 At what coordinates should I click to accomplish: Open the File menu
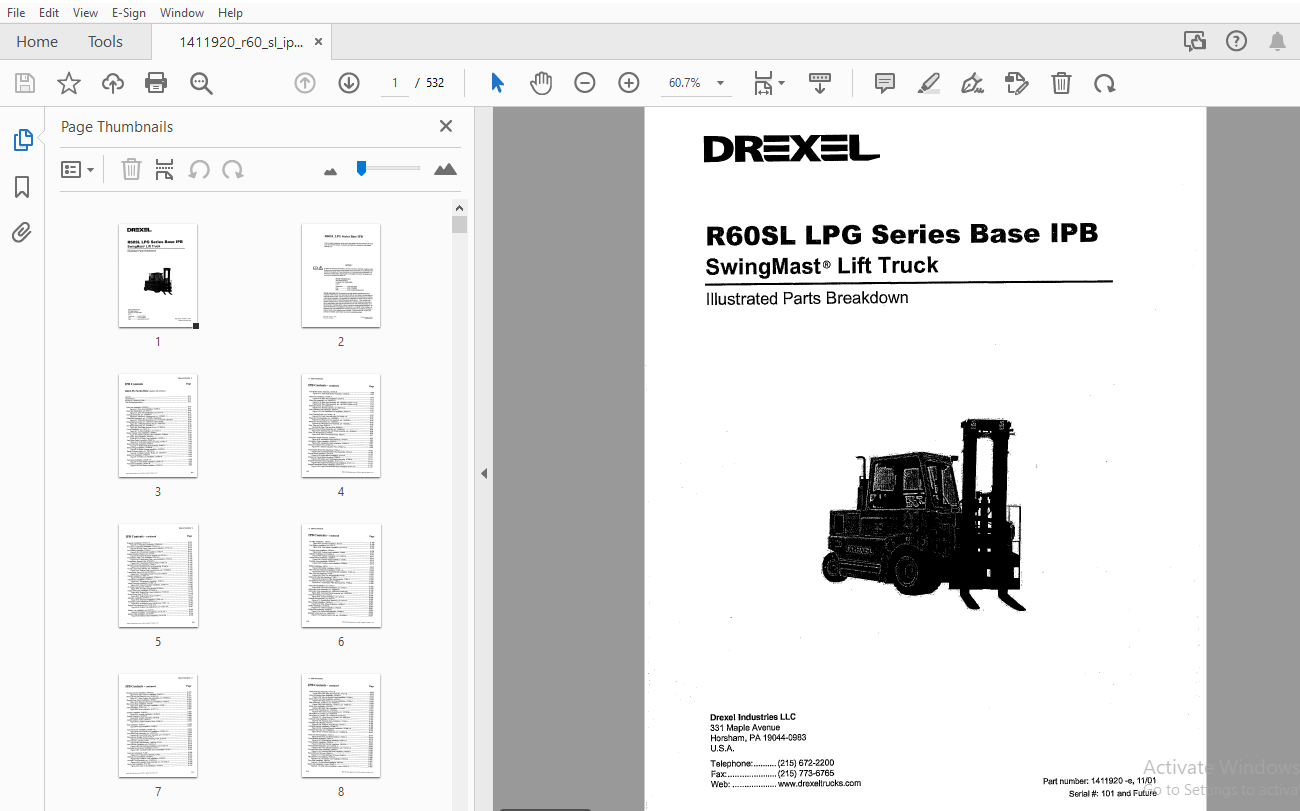coord(16,13)
